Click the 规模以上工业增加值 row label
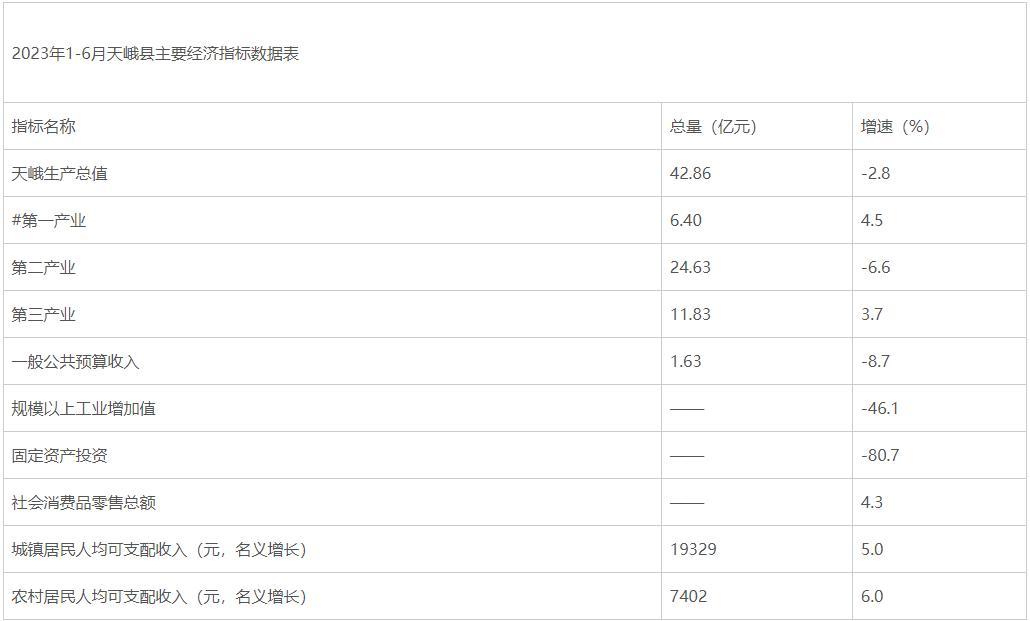Screen dimensions: 1030x621 (x=83, y=409)
